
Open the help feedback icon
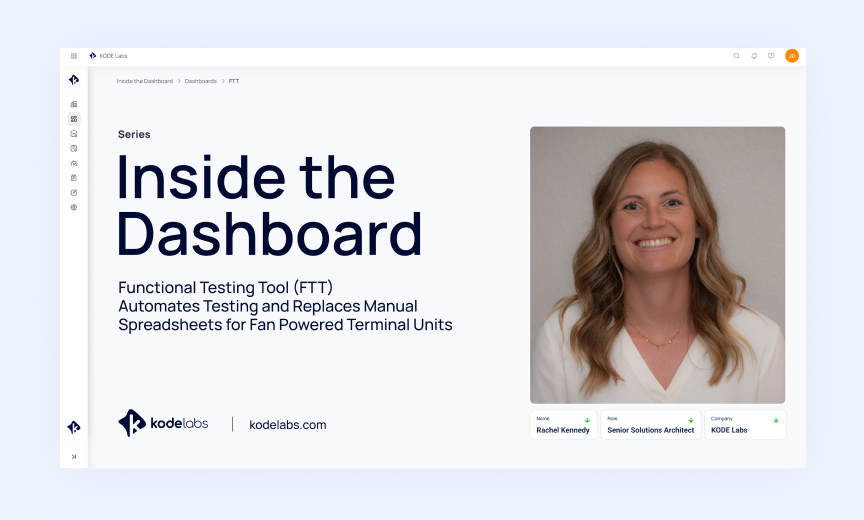point(771,56)
